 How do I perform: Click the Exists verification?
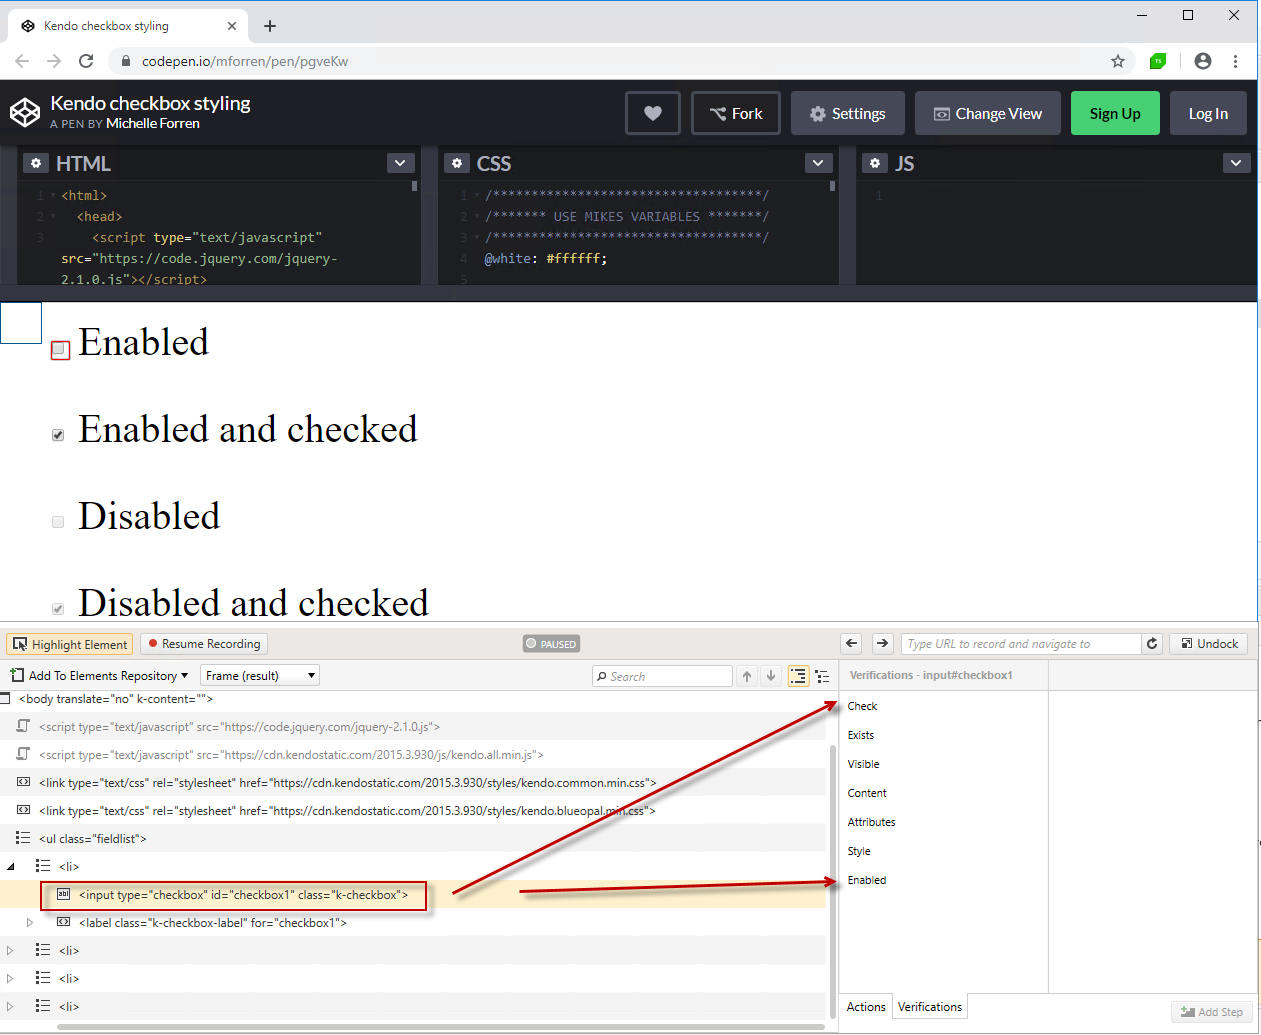(861, 735)
